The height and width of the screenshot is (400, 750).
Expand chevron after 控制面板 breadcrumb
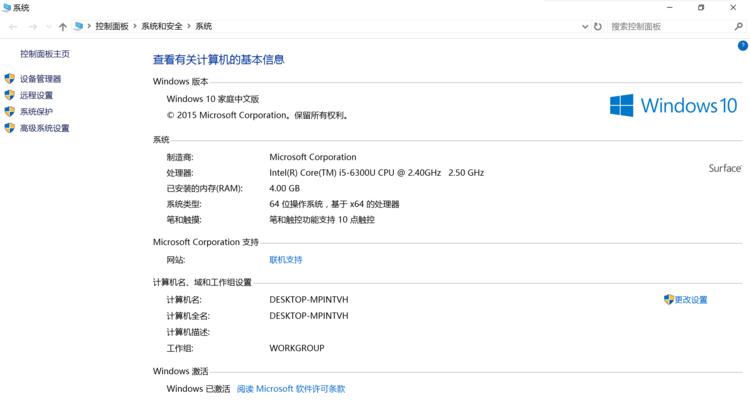(135, 26)
